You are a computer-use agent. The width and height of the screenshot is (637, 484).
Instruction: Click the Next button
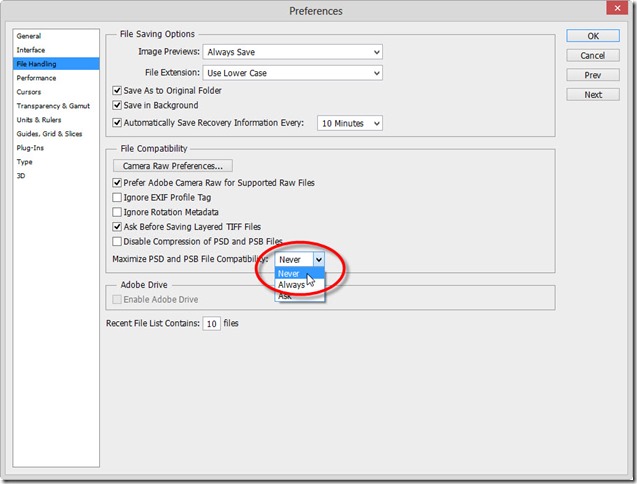point(593,95)
